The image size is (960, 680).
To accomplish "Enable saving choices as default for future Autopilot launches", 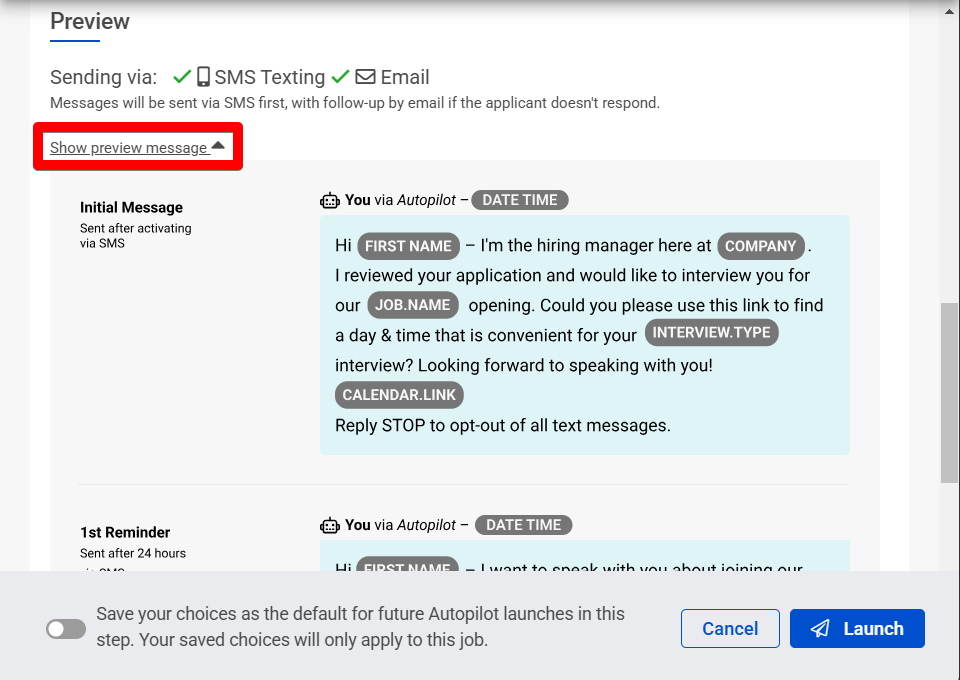I will coord(65,628).
